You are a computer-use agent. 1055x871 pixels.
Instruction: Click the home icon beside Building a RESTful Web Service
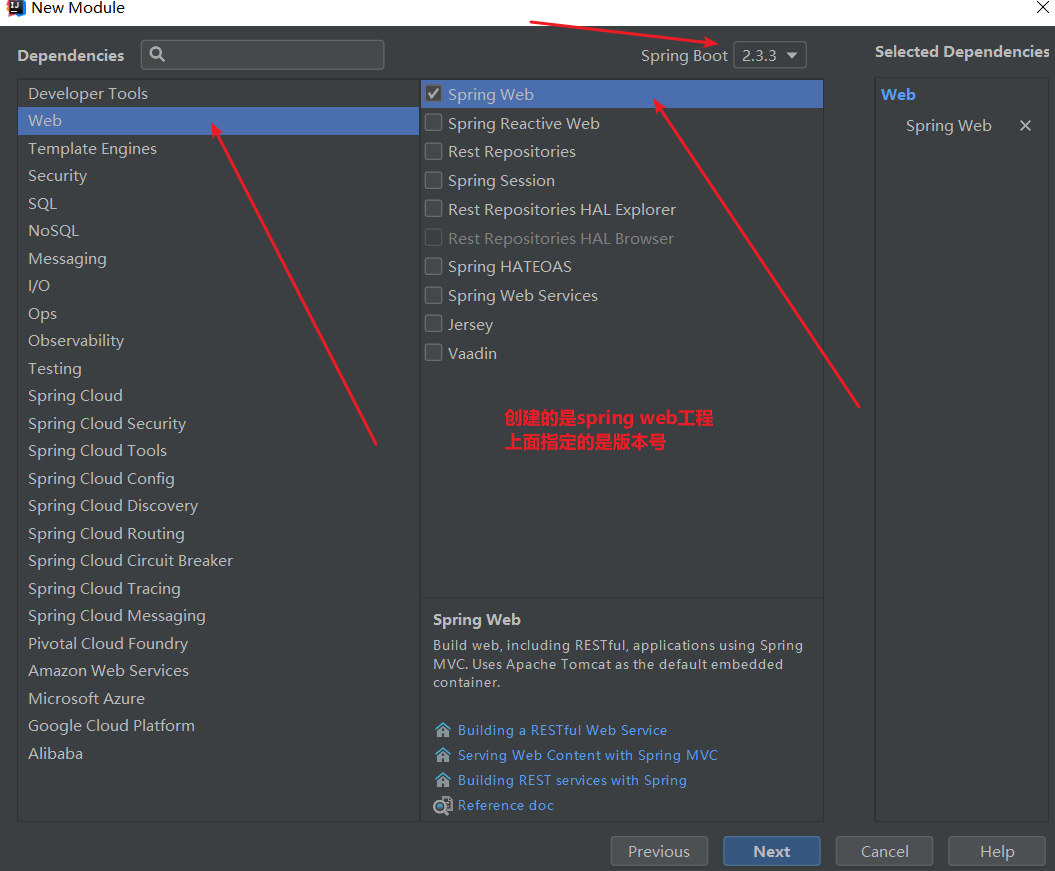(x=443, y=730)
